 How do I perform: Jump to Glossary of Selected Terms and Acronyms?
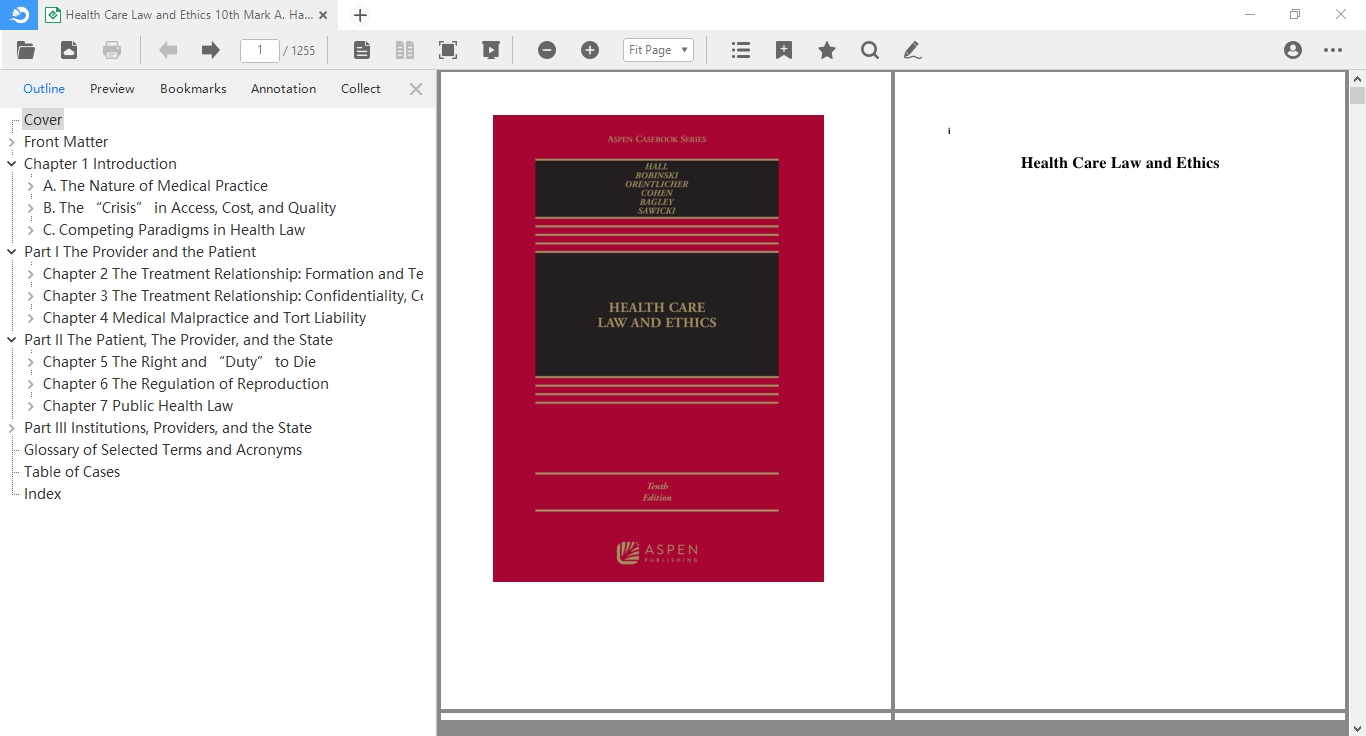pos(163,450)
